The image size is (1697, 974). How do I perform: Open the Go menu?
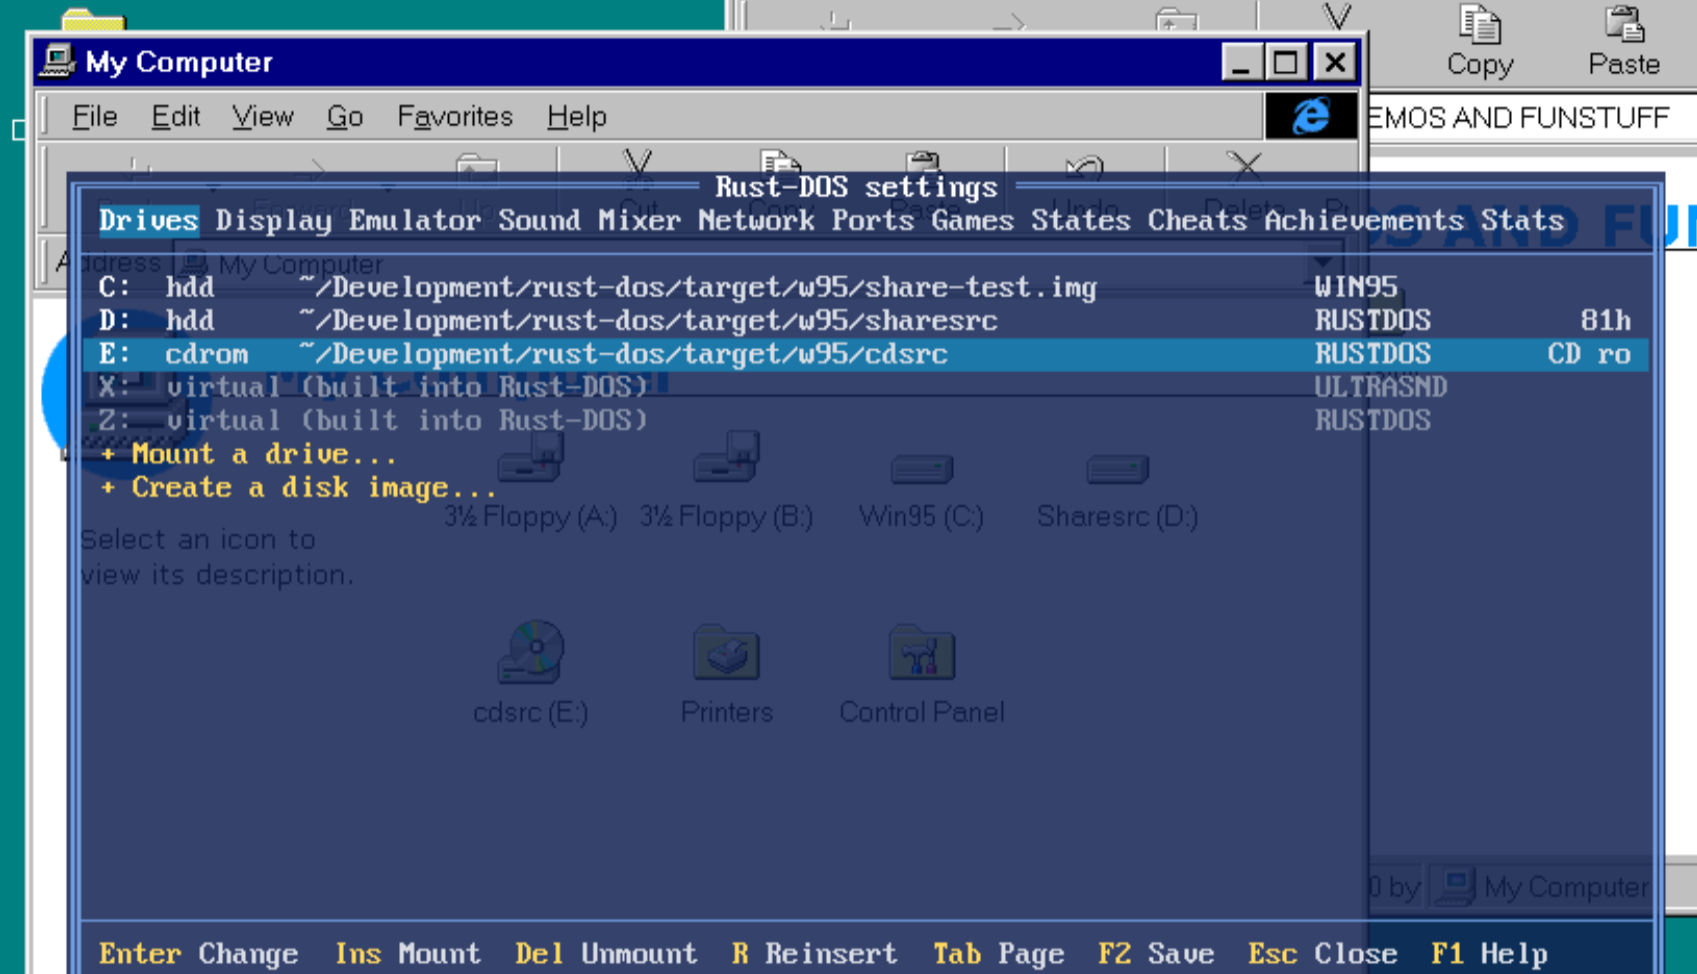tap(345, 117)
